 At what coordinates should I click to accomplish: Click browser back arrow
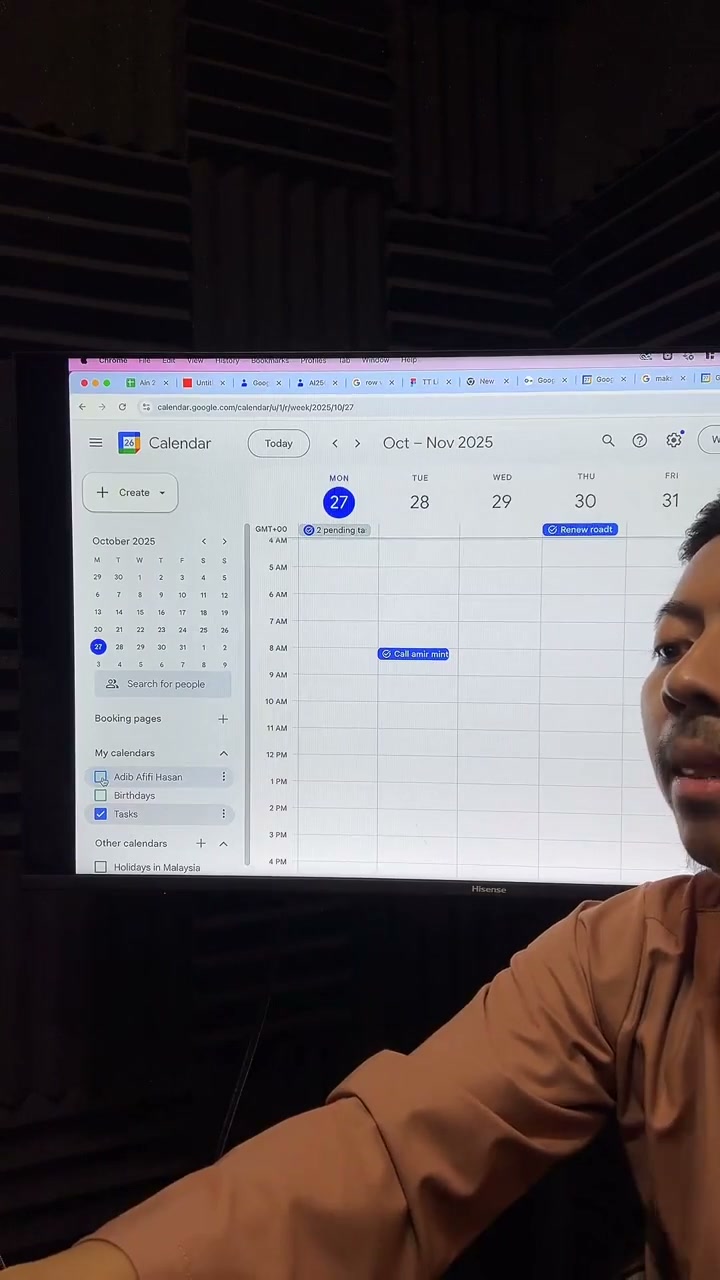click(x=82, y=407)
